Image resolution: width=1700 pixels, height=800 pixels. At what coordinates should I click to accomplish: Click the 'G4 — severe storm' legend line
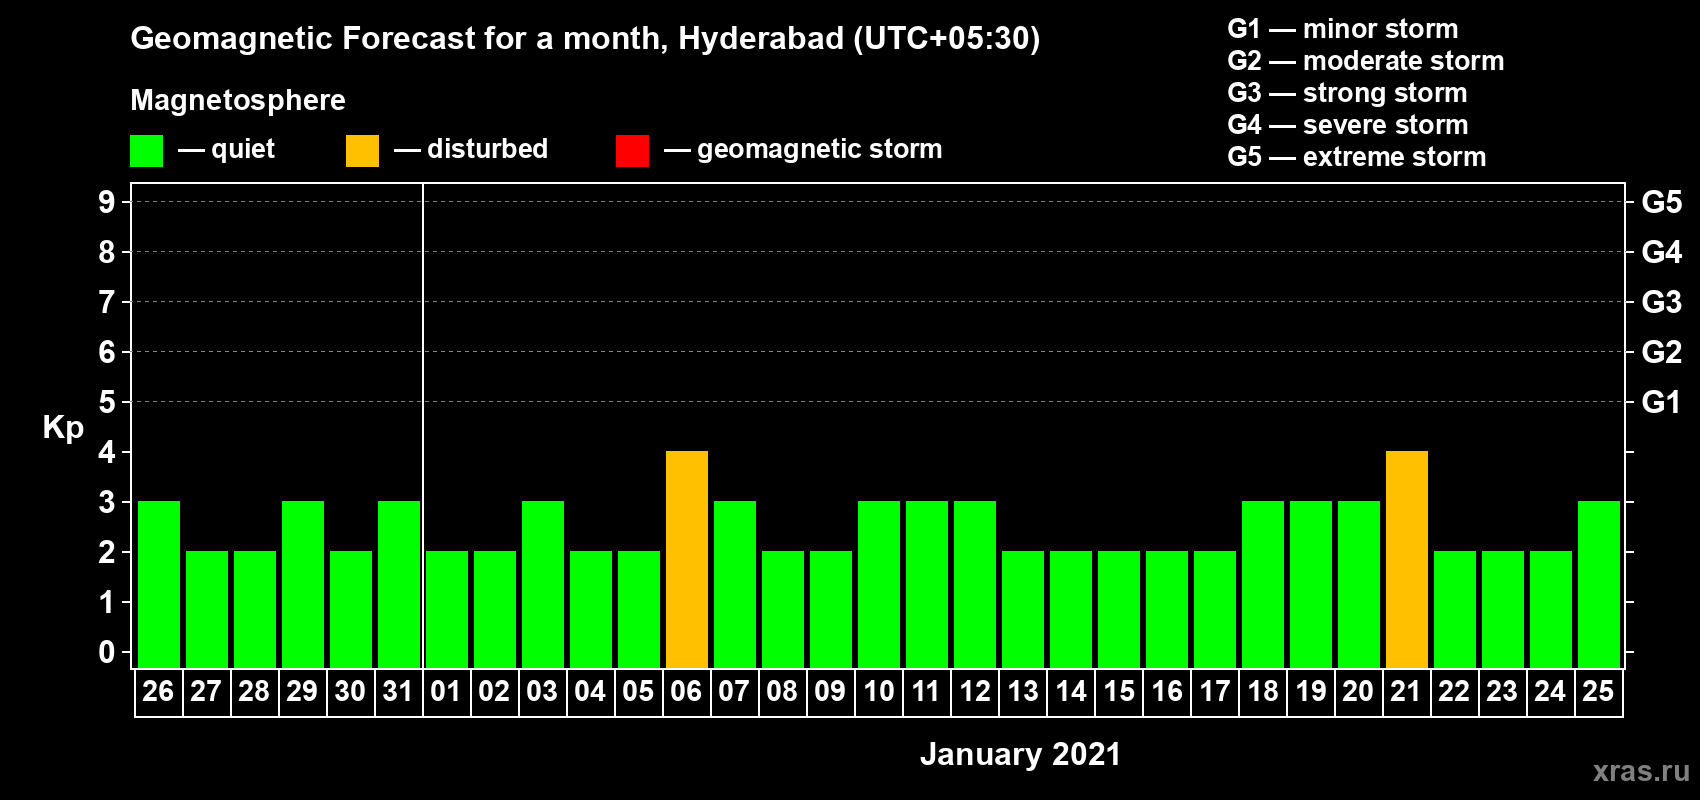(x=1348, y=125)
